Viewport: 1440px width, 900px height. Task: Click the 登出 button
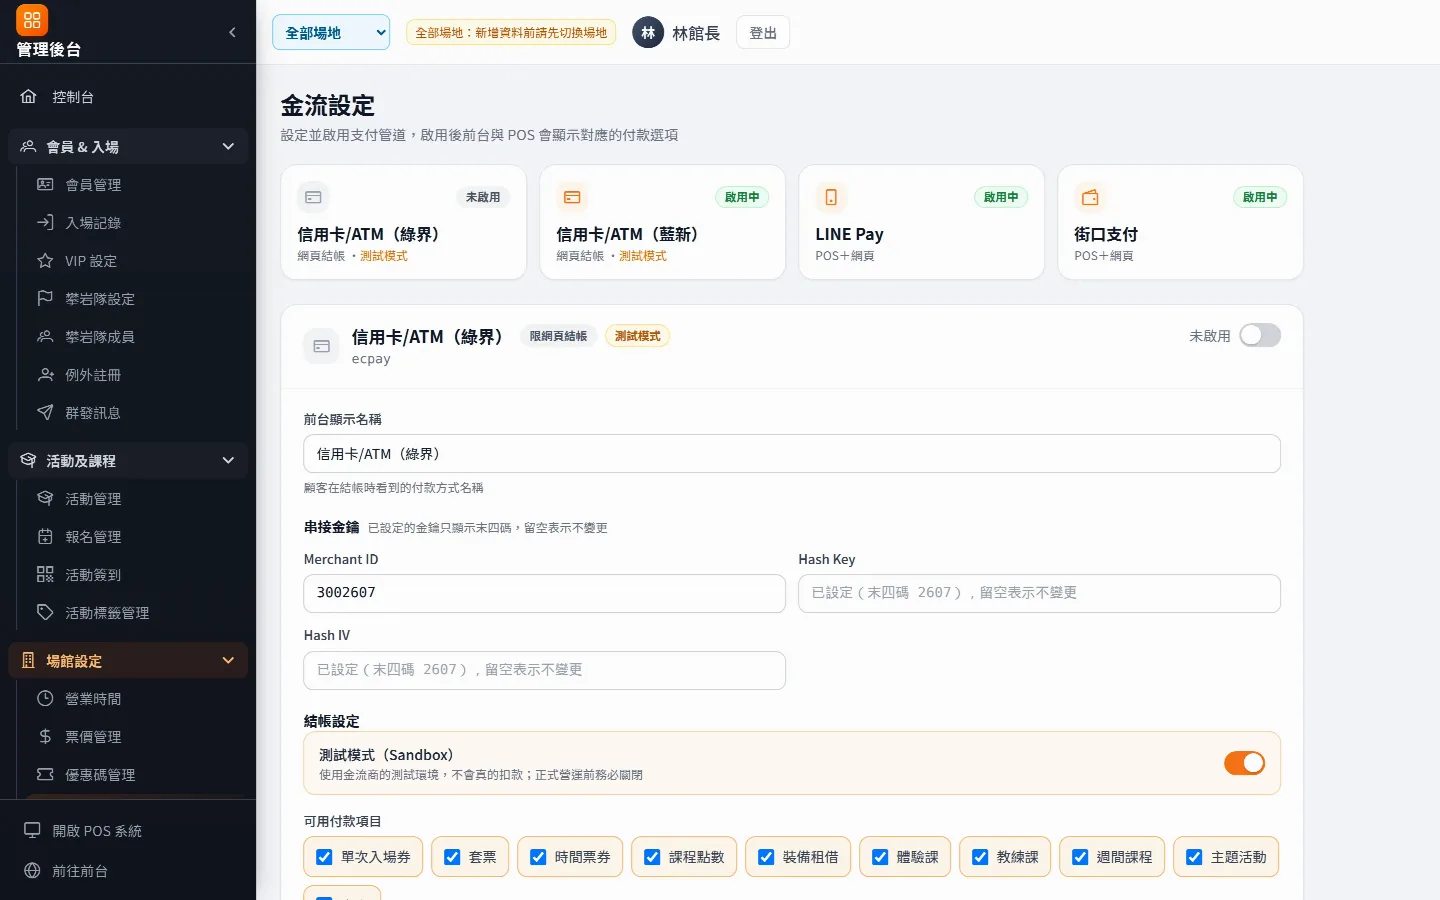763,33
